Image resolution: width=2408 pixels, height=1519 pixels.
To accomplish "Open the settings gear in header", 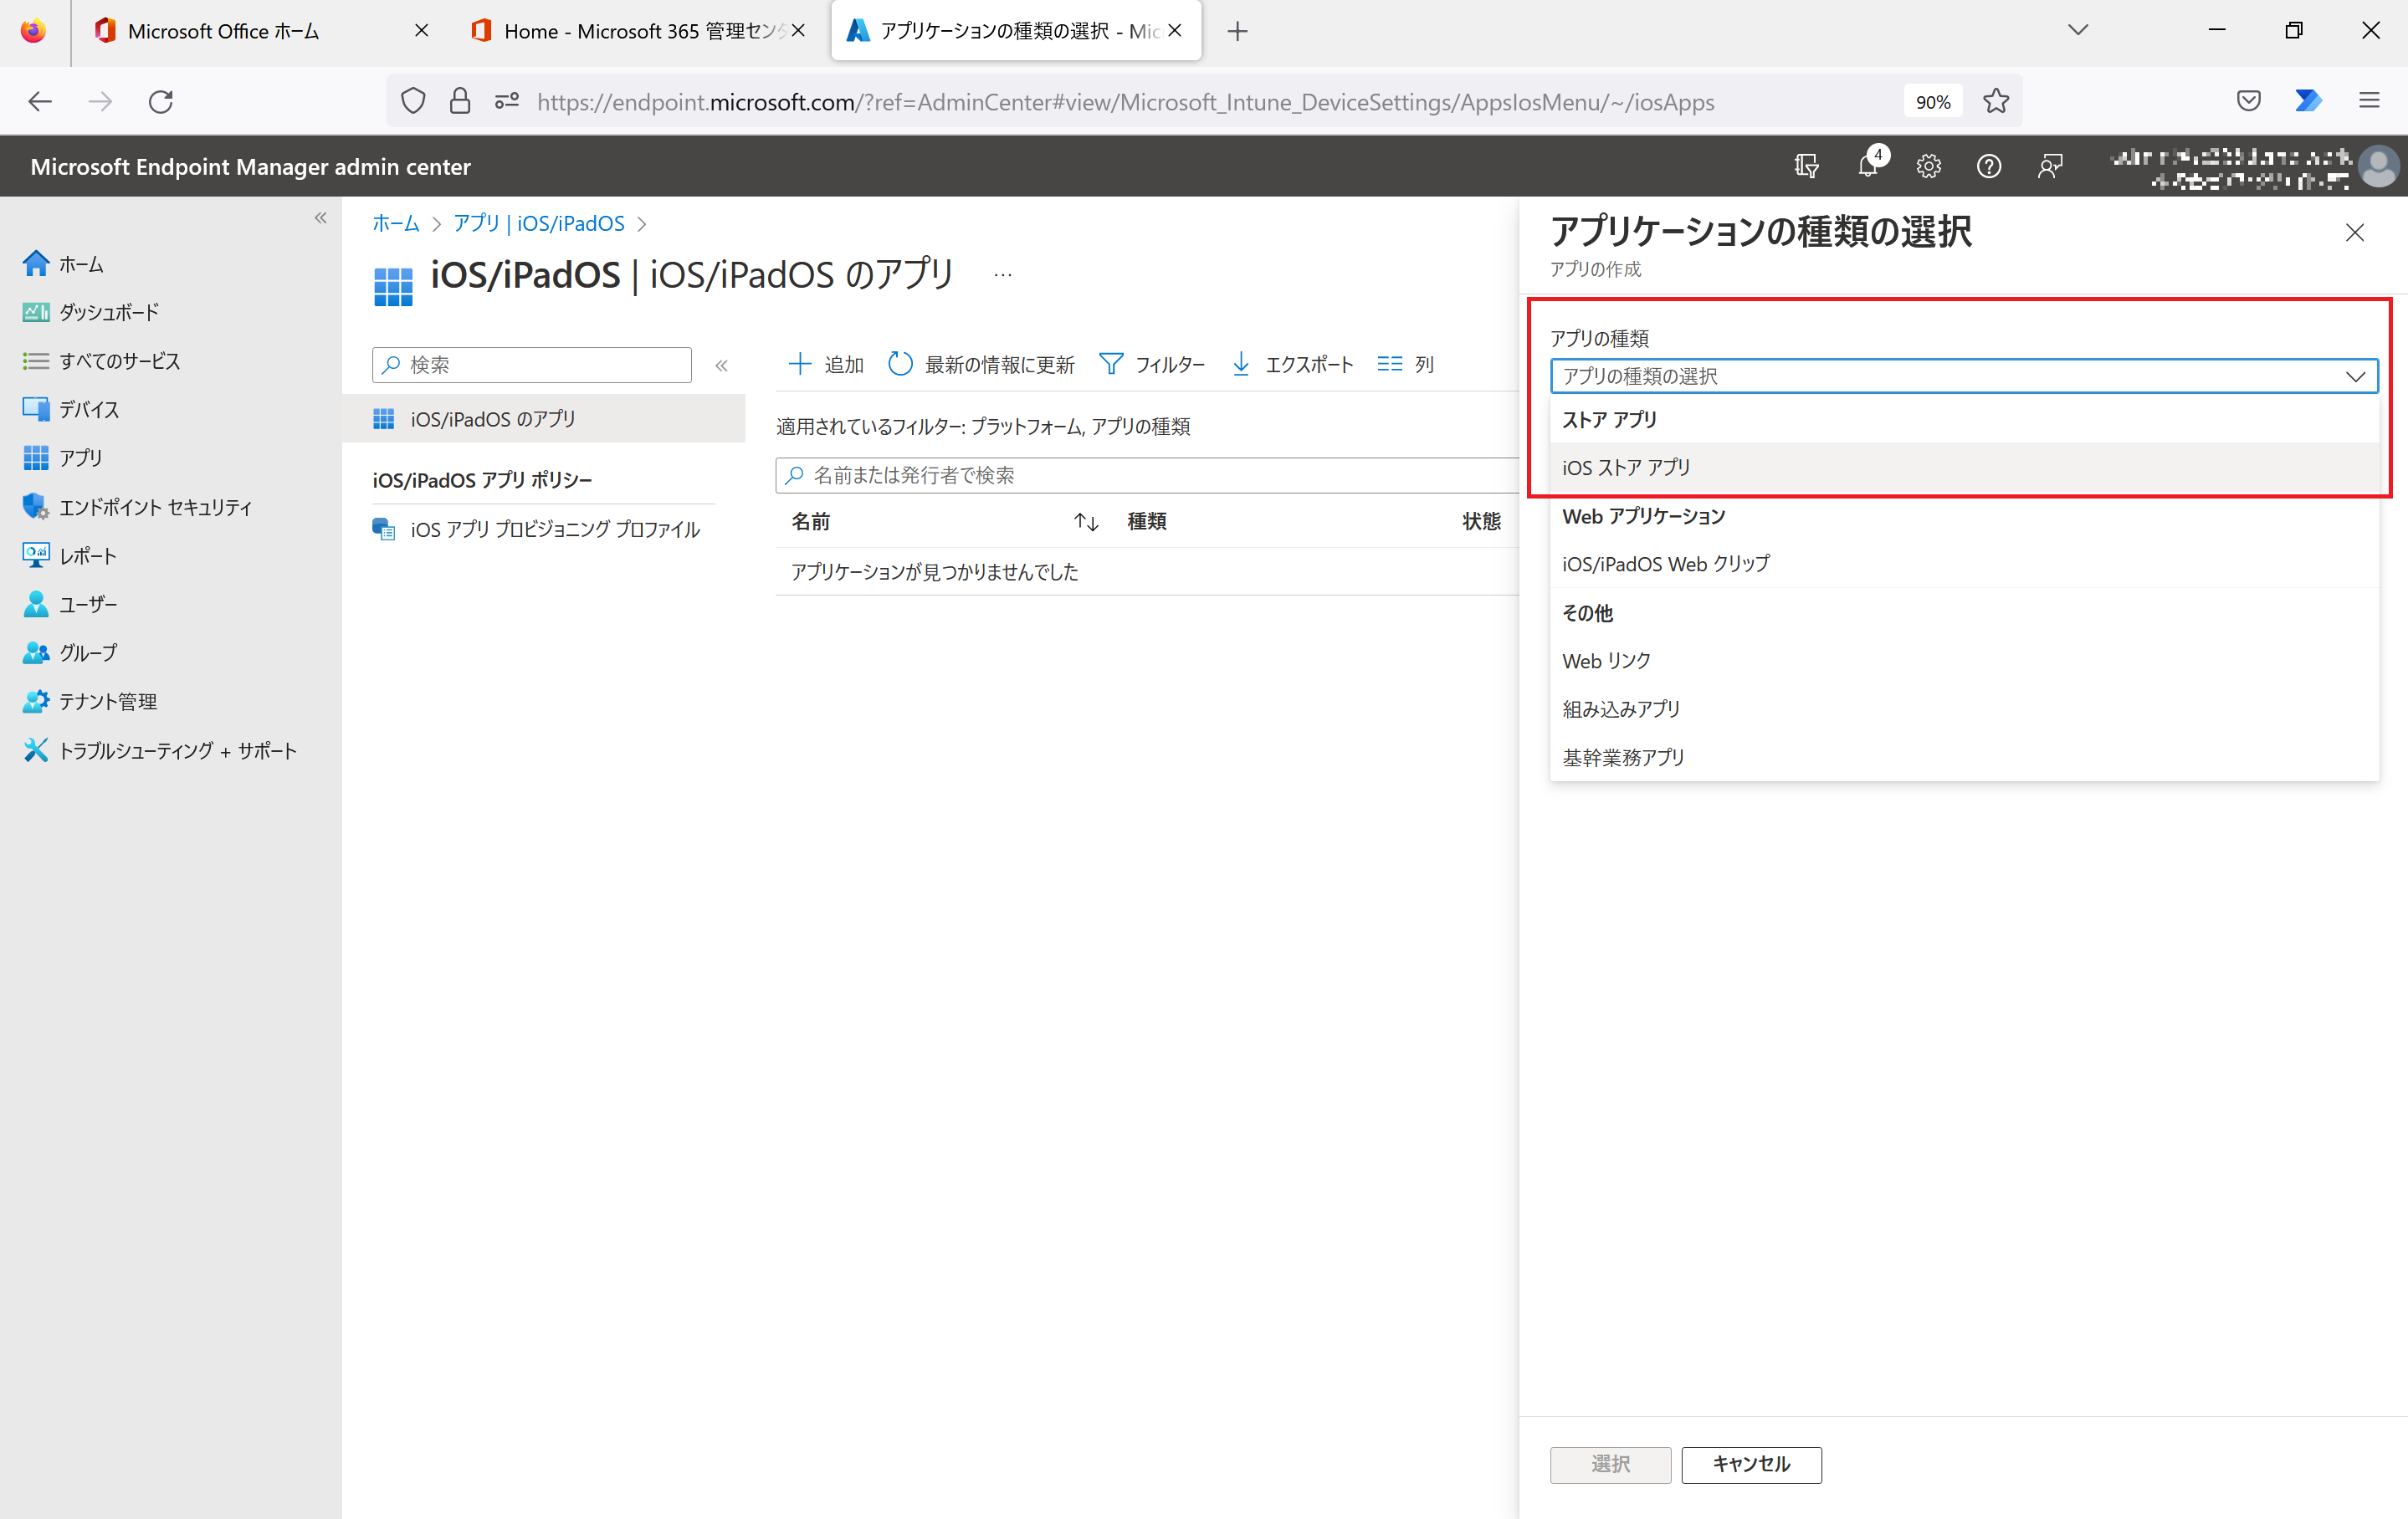I will coord(1928,166).
